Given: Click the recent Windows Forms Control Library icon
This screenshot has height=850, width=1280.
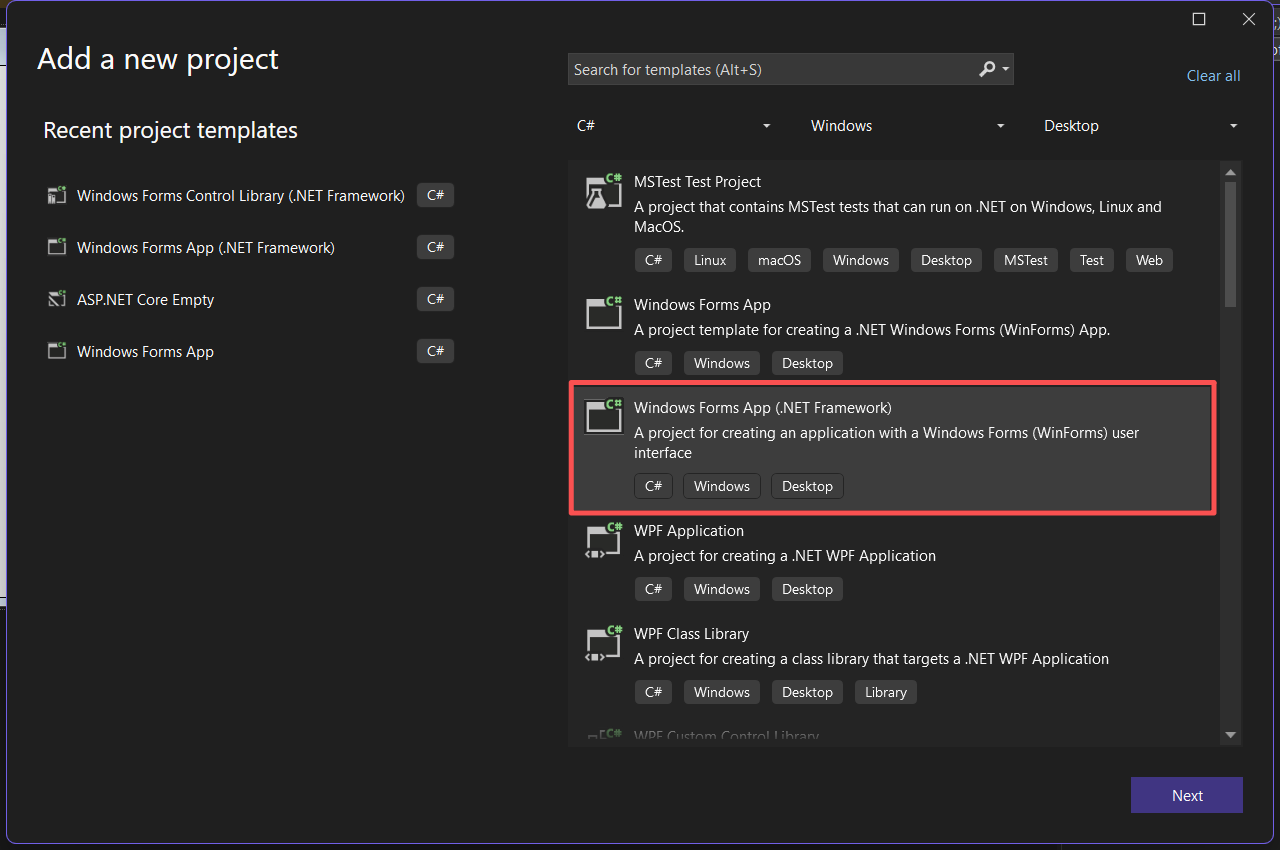Looking at the screenshot, I should [57, 195].
